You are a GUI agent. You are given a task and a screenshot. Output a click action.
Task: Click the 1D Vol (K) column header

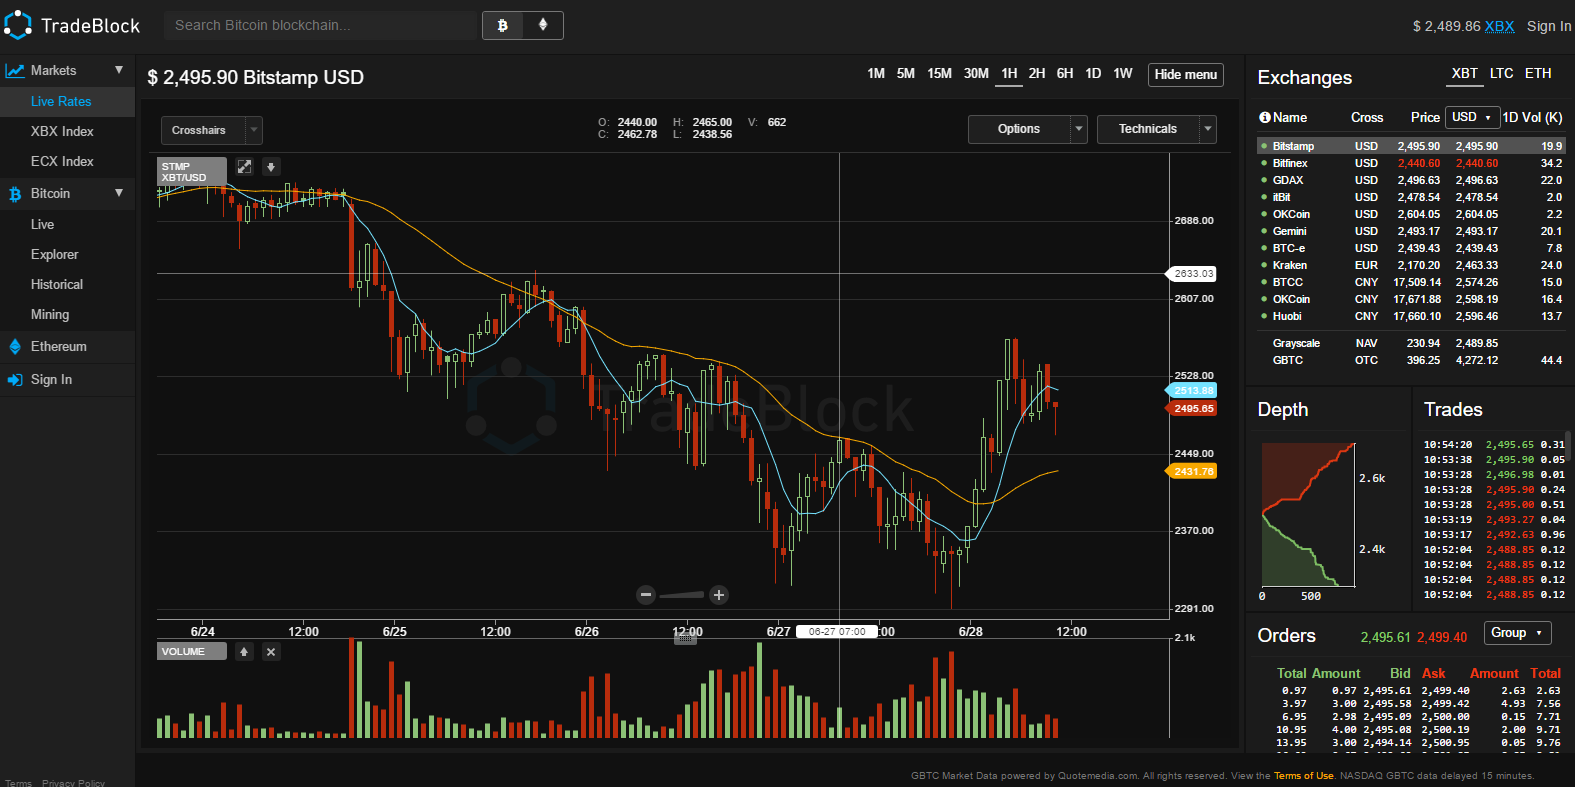[x=1532, y=117]
